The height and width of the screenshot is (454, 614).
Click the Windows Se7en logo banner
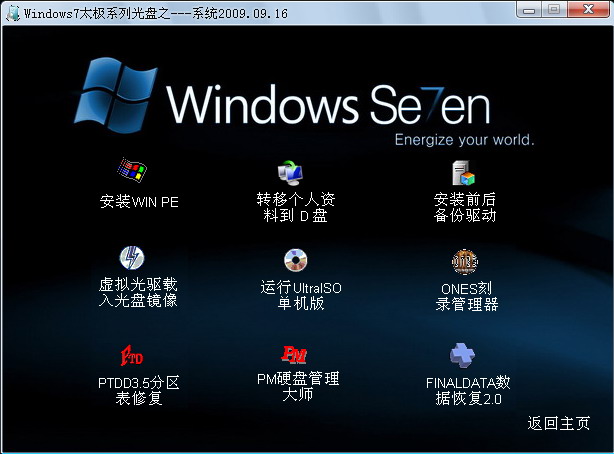pyautogui.click(x=282, y=96)
